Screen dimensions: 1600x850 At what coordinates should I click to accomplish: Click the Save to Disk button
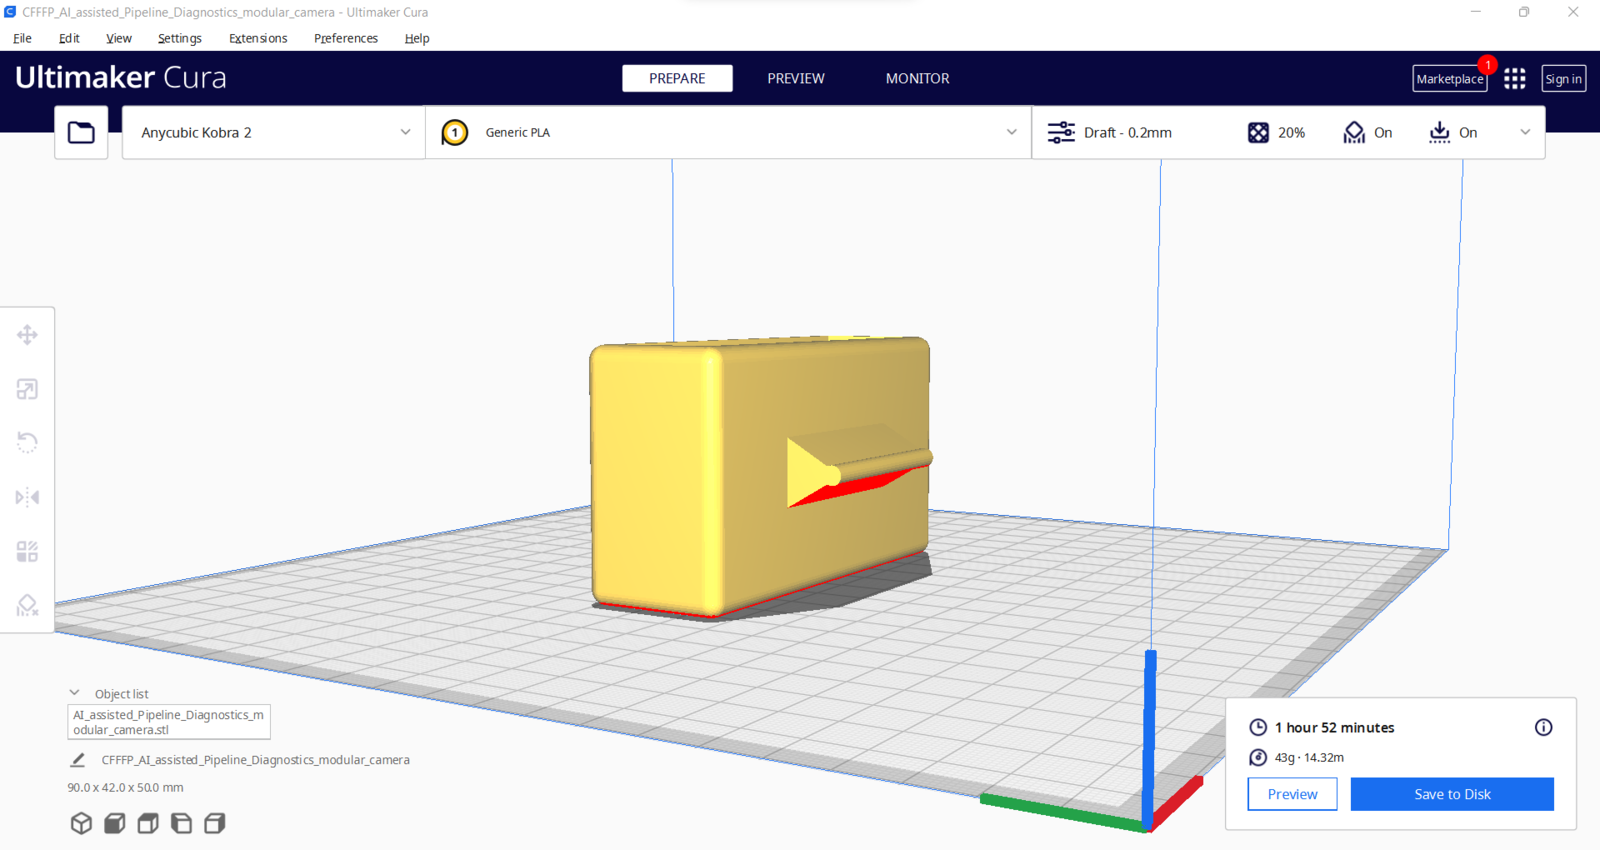pyautogui.click(x=1452, y=794)
